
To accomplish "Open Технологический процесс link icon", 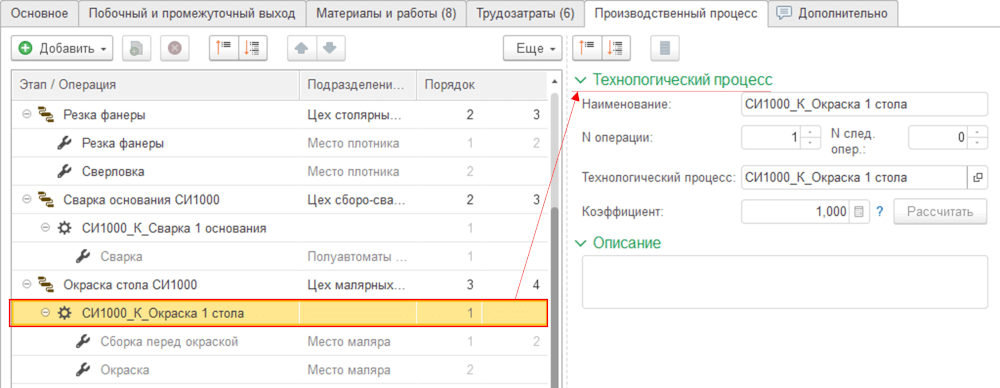I will pyautogui.click(x=976, y=177).
